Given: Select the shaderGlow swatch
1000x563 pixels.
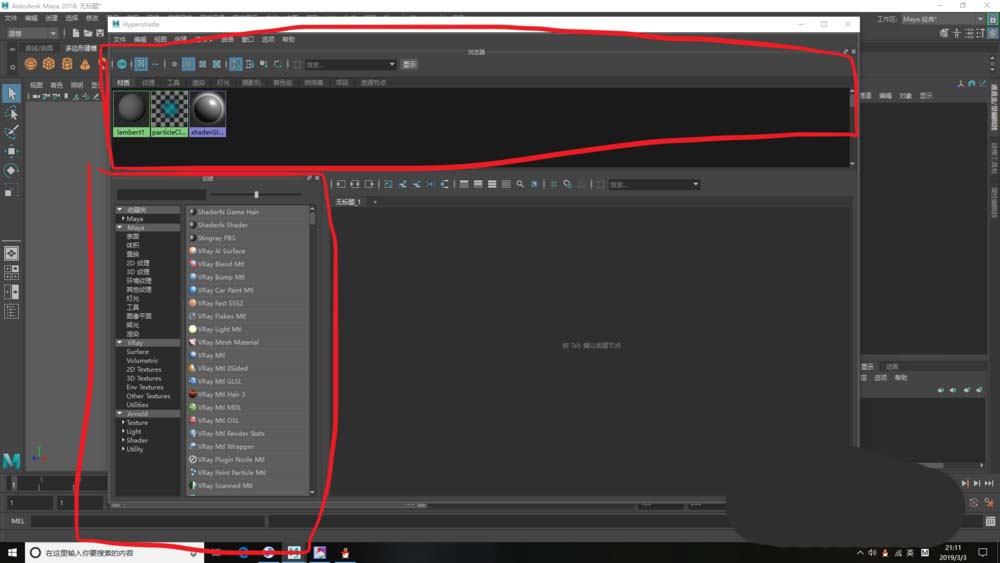Looking at the screenshot, I should pyautogui.click(x=207, y=113).
